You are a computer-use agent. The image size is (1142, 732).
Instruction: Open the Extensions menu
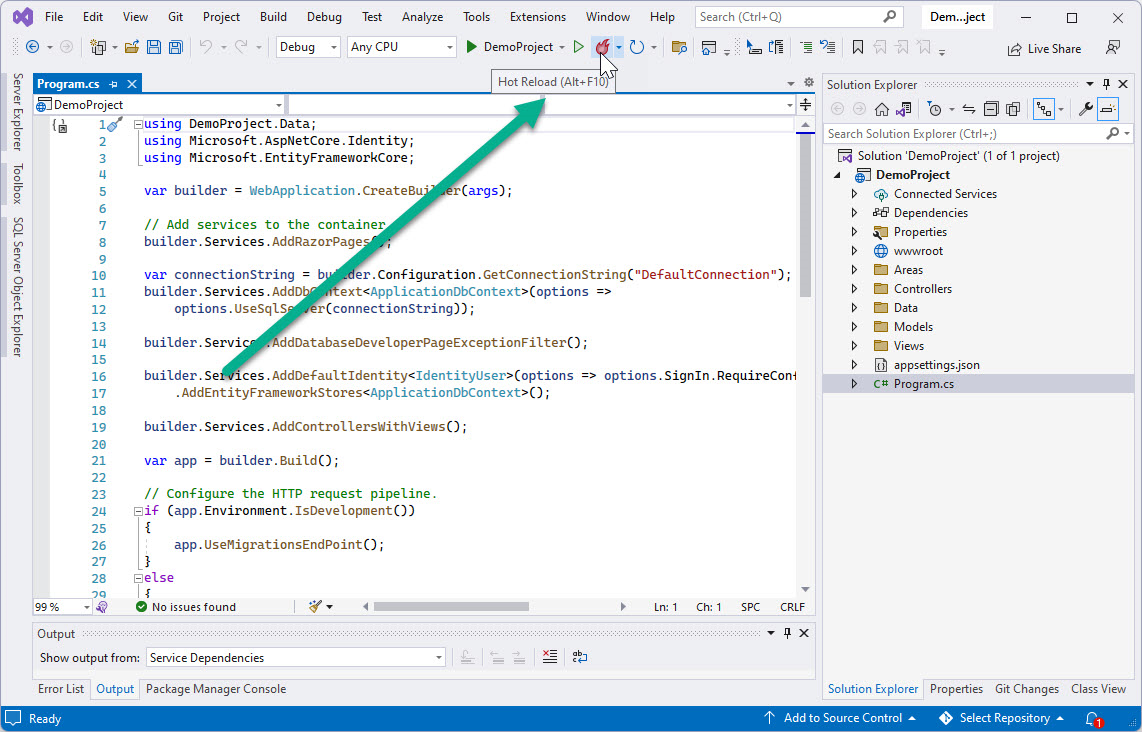coord(537,17)
